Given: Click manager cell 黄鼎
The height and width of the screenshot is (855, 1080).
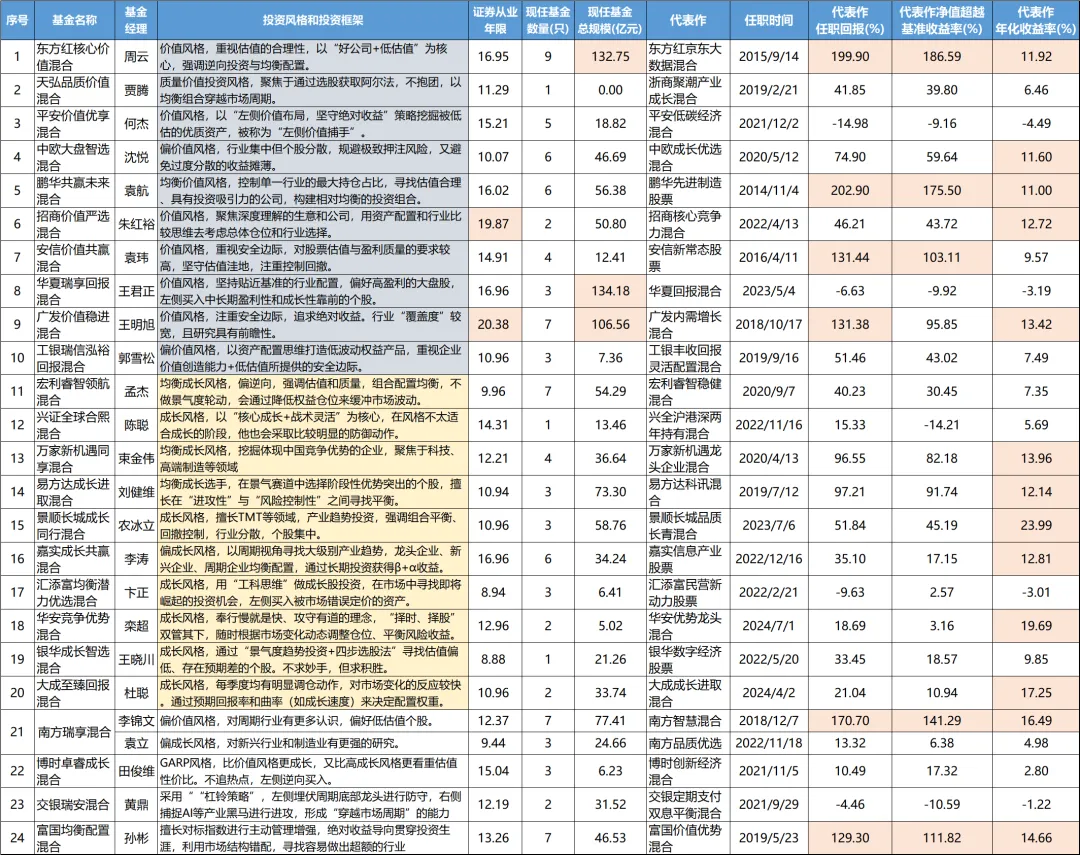Looking at the screenshot, I should tap(136, 805).
